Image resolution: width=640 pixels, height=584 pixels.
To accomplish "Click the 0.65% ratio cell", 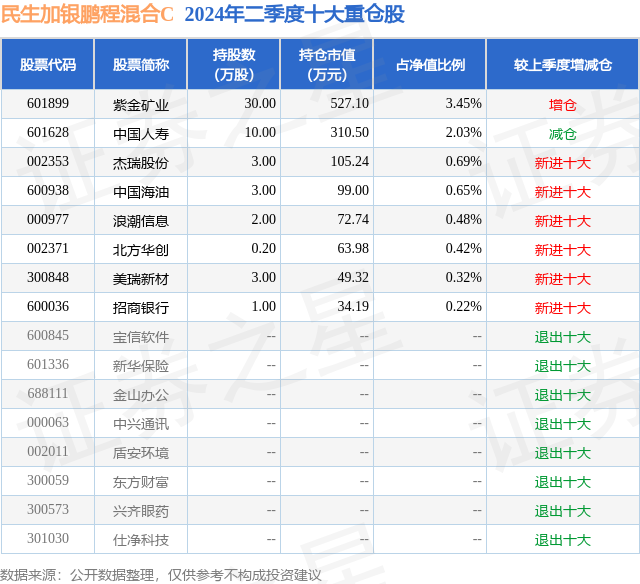I will click(x=463, y=191).
